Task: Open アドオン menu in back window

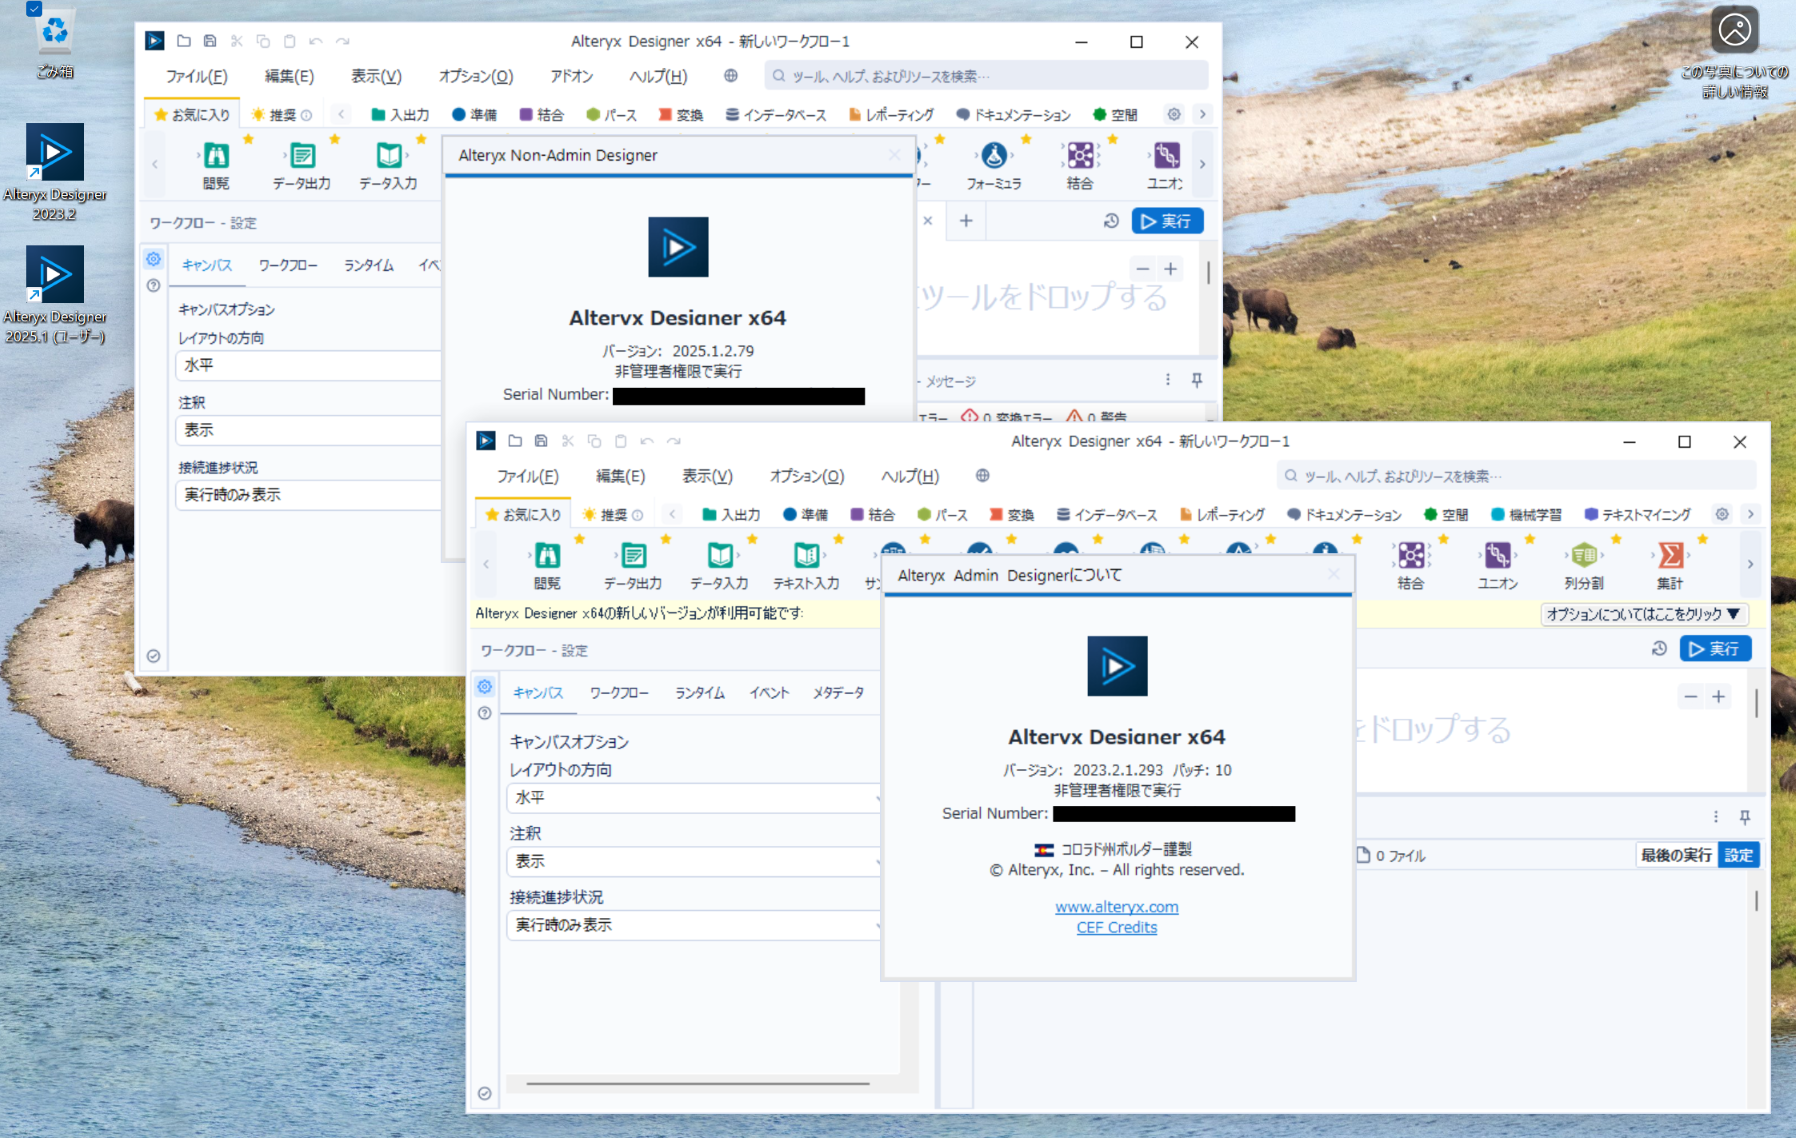Action: coord(572,76)
